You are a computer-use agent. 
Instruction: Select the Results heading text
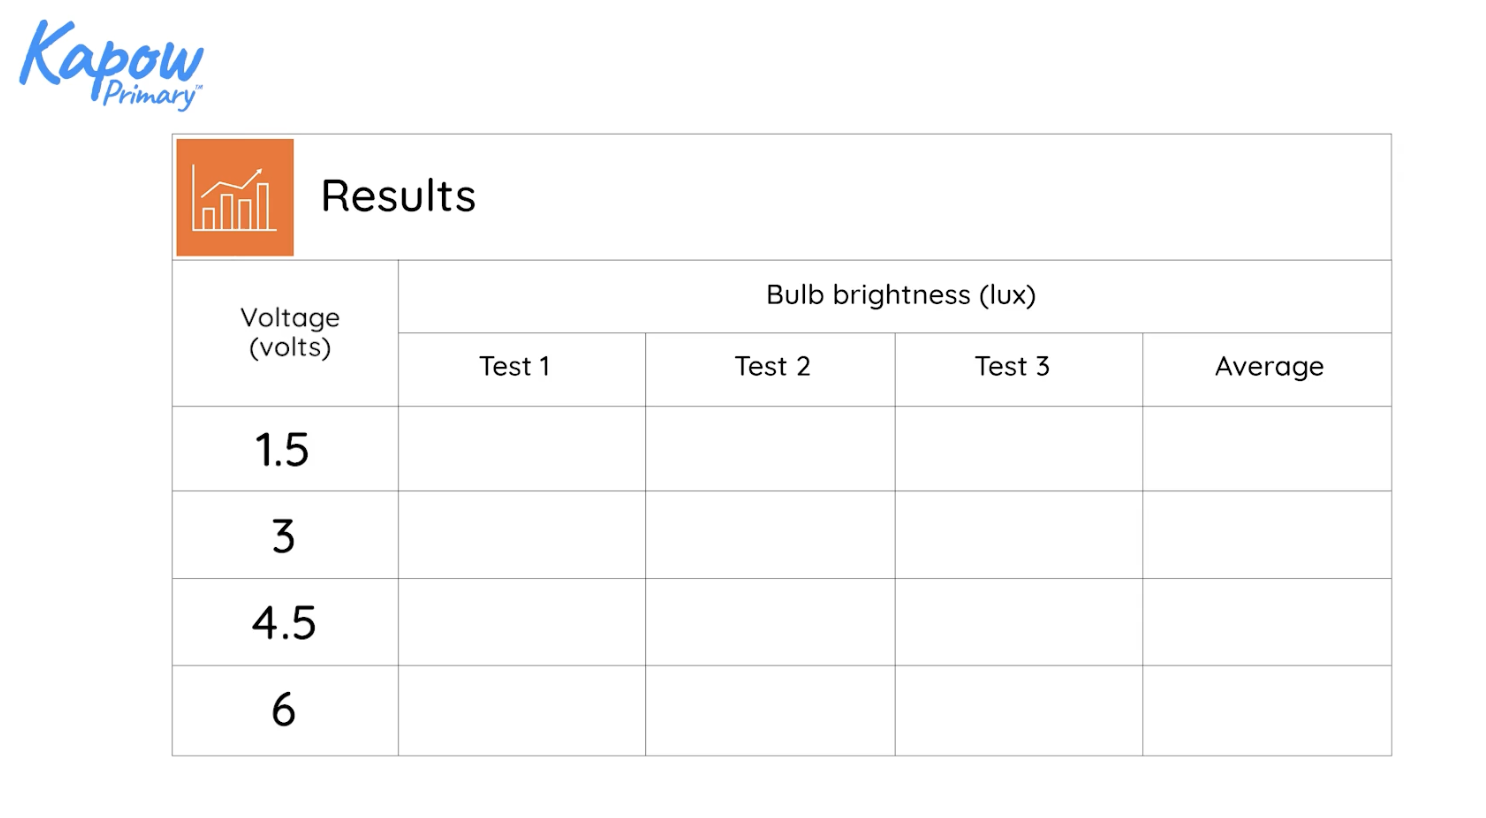[398, 196]
